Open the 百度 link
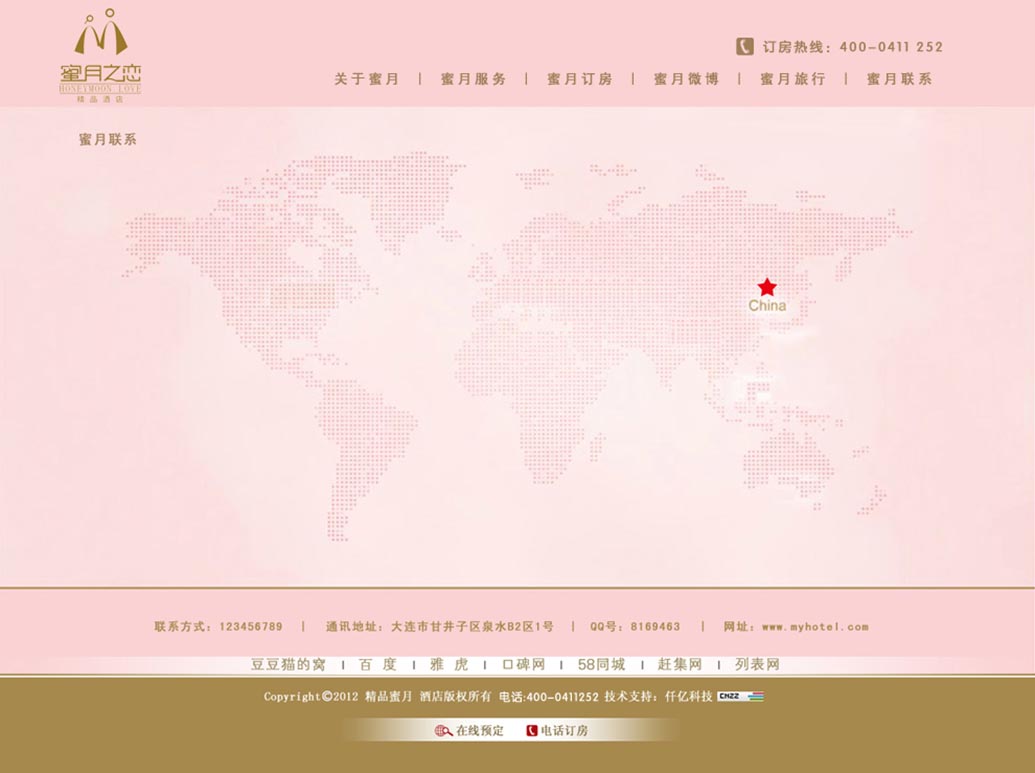The width and height of the screenshot is (1035, 773). [x=378, y=664]
